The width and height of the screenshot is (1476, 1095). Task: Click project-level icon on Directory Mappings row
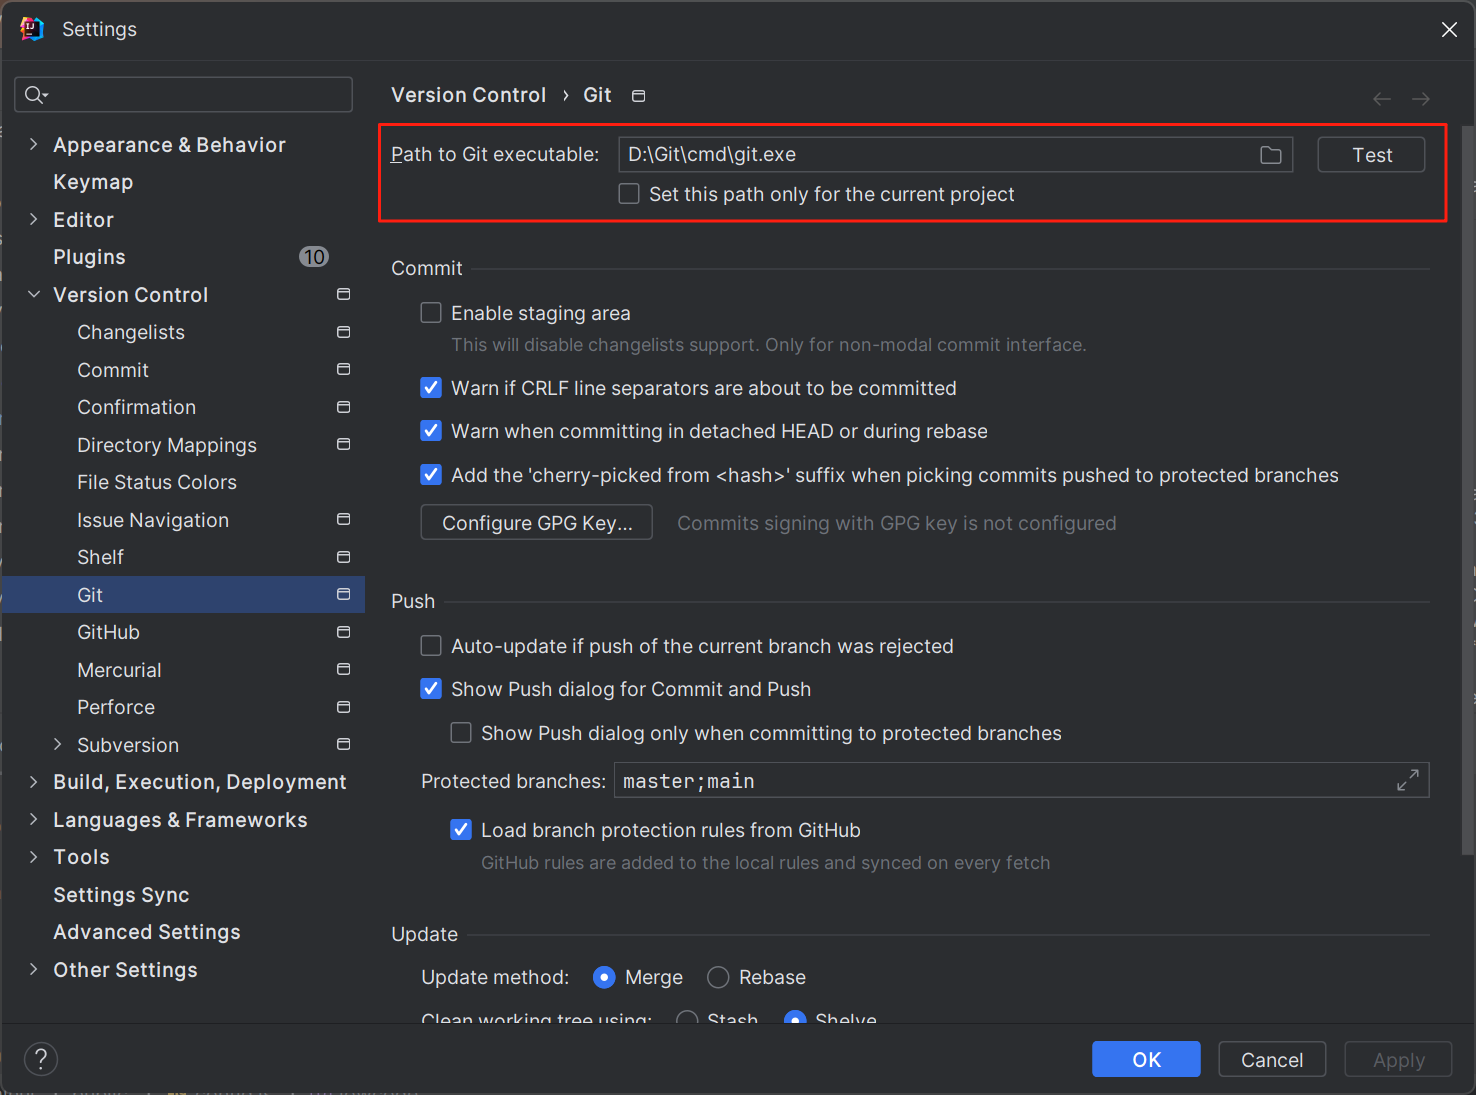[344, 444]
